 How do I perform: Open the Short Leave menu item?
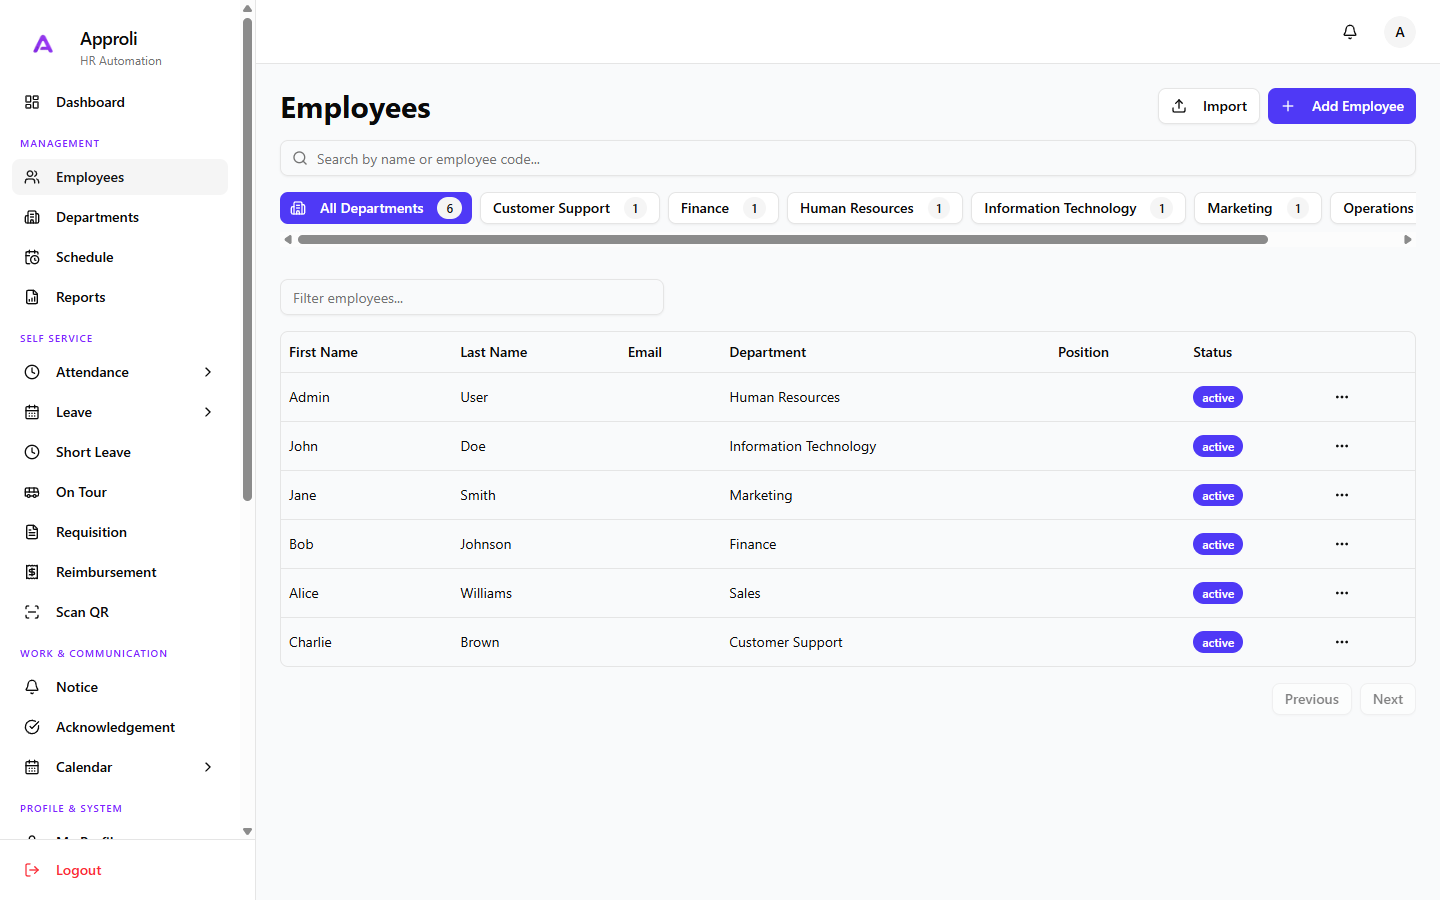(120, 452)
